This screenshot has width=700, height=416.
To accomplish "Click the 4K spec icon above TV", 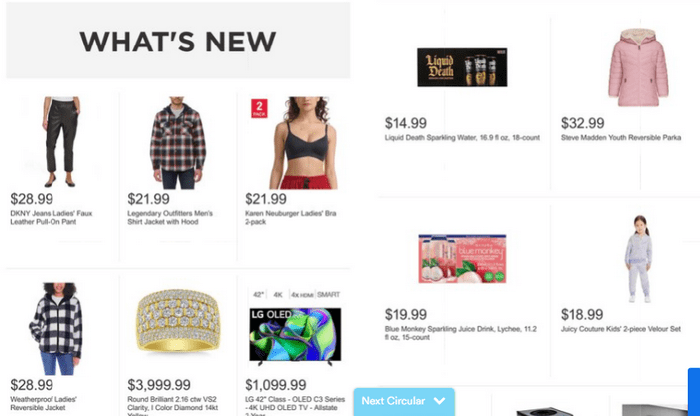I will coord(278,295).
